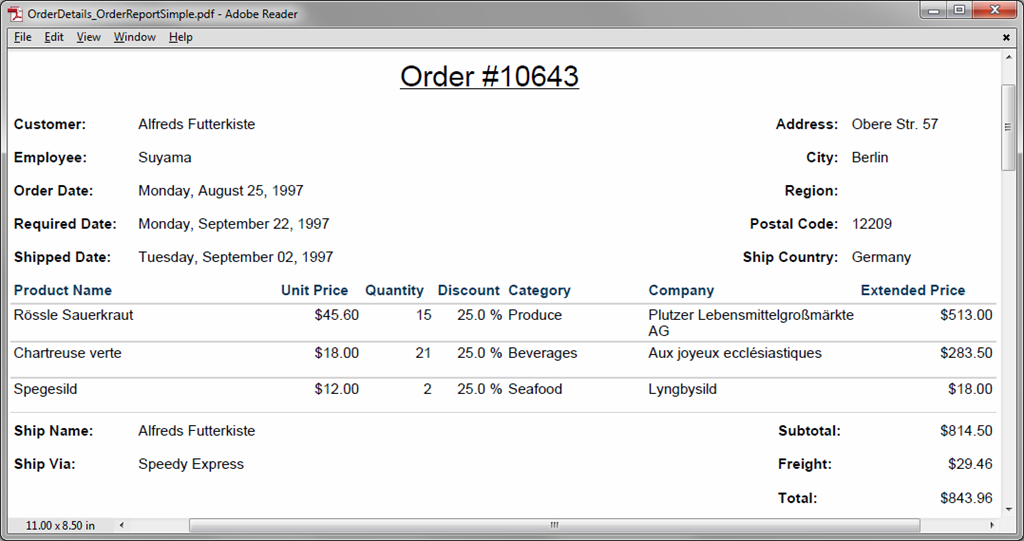Image resolution: width=1024 pixels, height=541 pixels.
Task: Click subtotal amount $814.50
Action: [x=966, y=431]
